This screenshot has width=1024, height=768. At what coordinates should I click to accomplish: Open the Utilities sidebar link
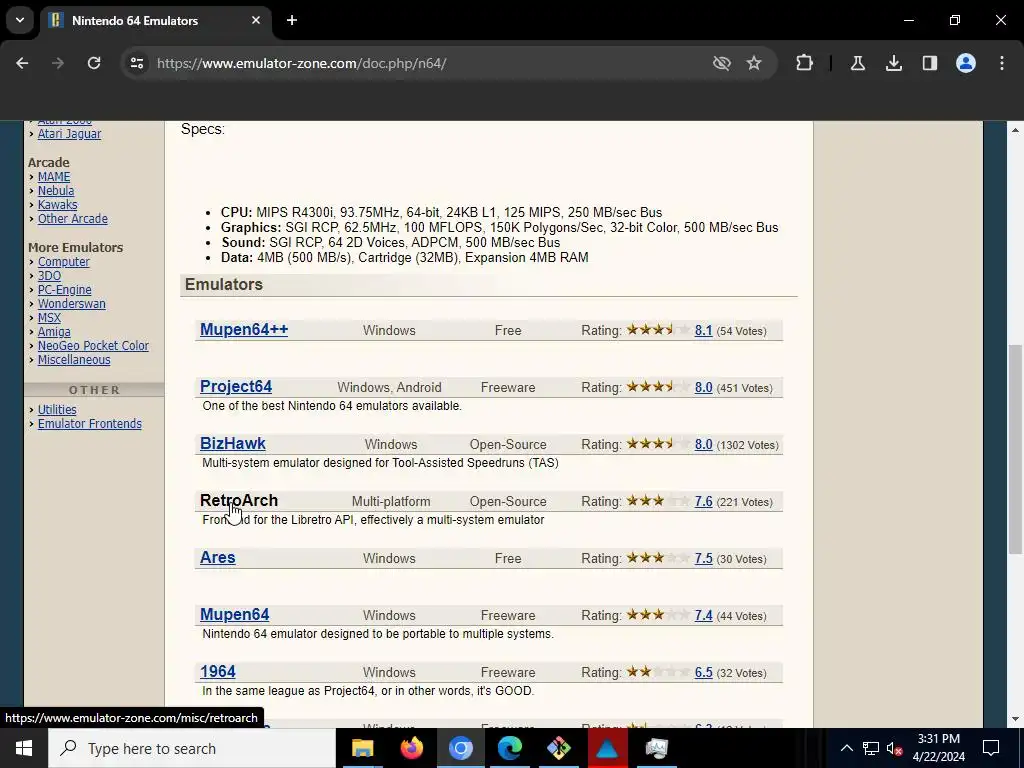coord(57,409)
